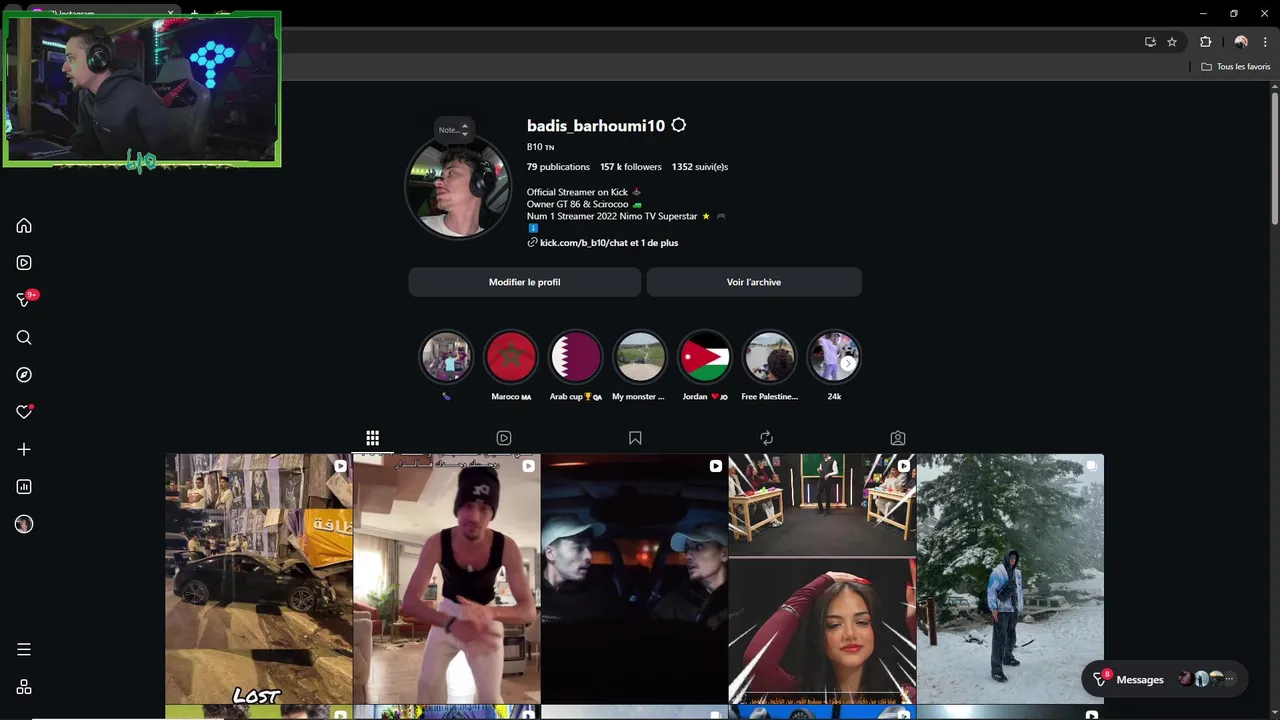Viewport: 1280px width, 720px height.
Task: Open Free Palestine story highlight
Action: tap(769, 357)
